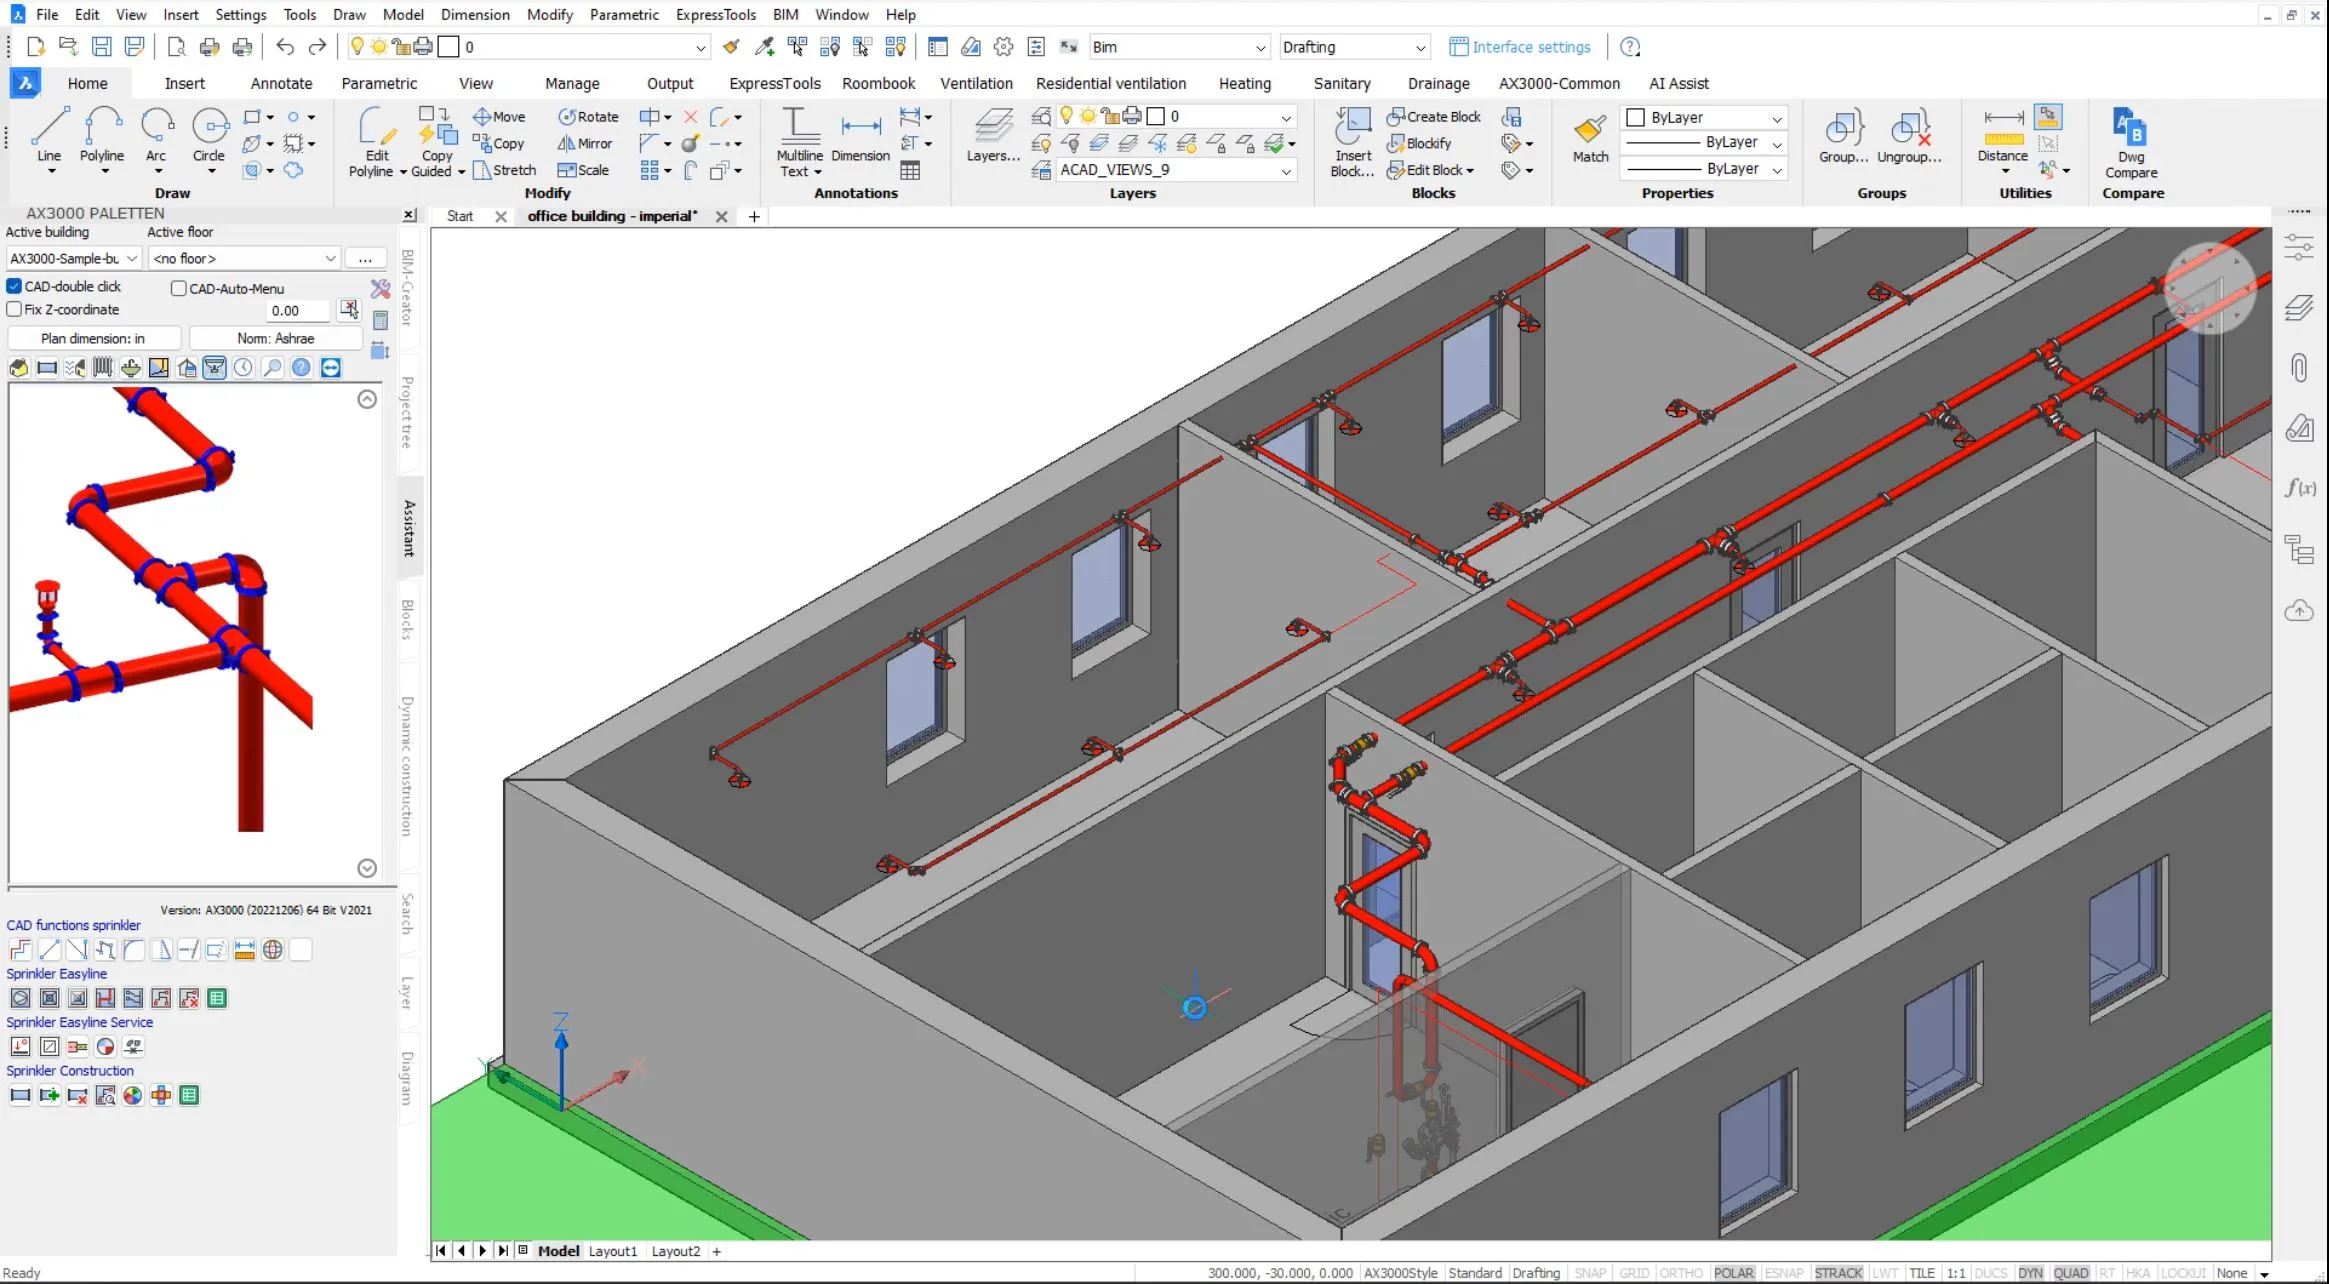Uncheck the CAD-double click checkbox
This screenshot has width=2329, height=1284.
coord(15,286)
